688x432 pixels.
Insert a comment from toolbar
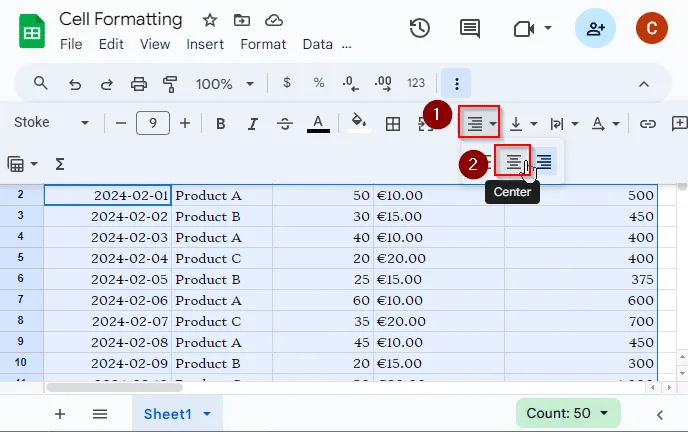tap(679, 124)
